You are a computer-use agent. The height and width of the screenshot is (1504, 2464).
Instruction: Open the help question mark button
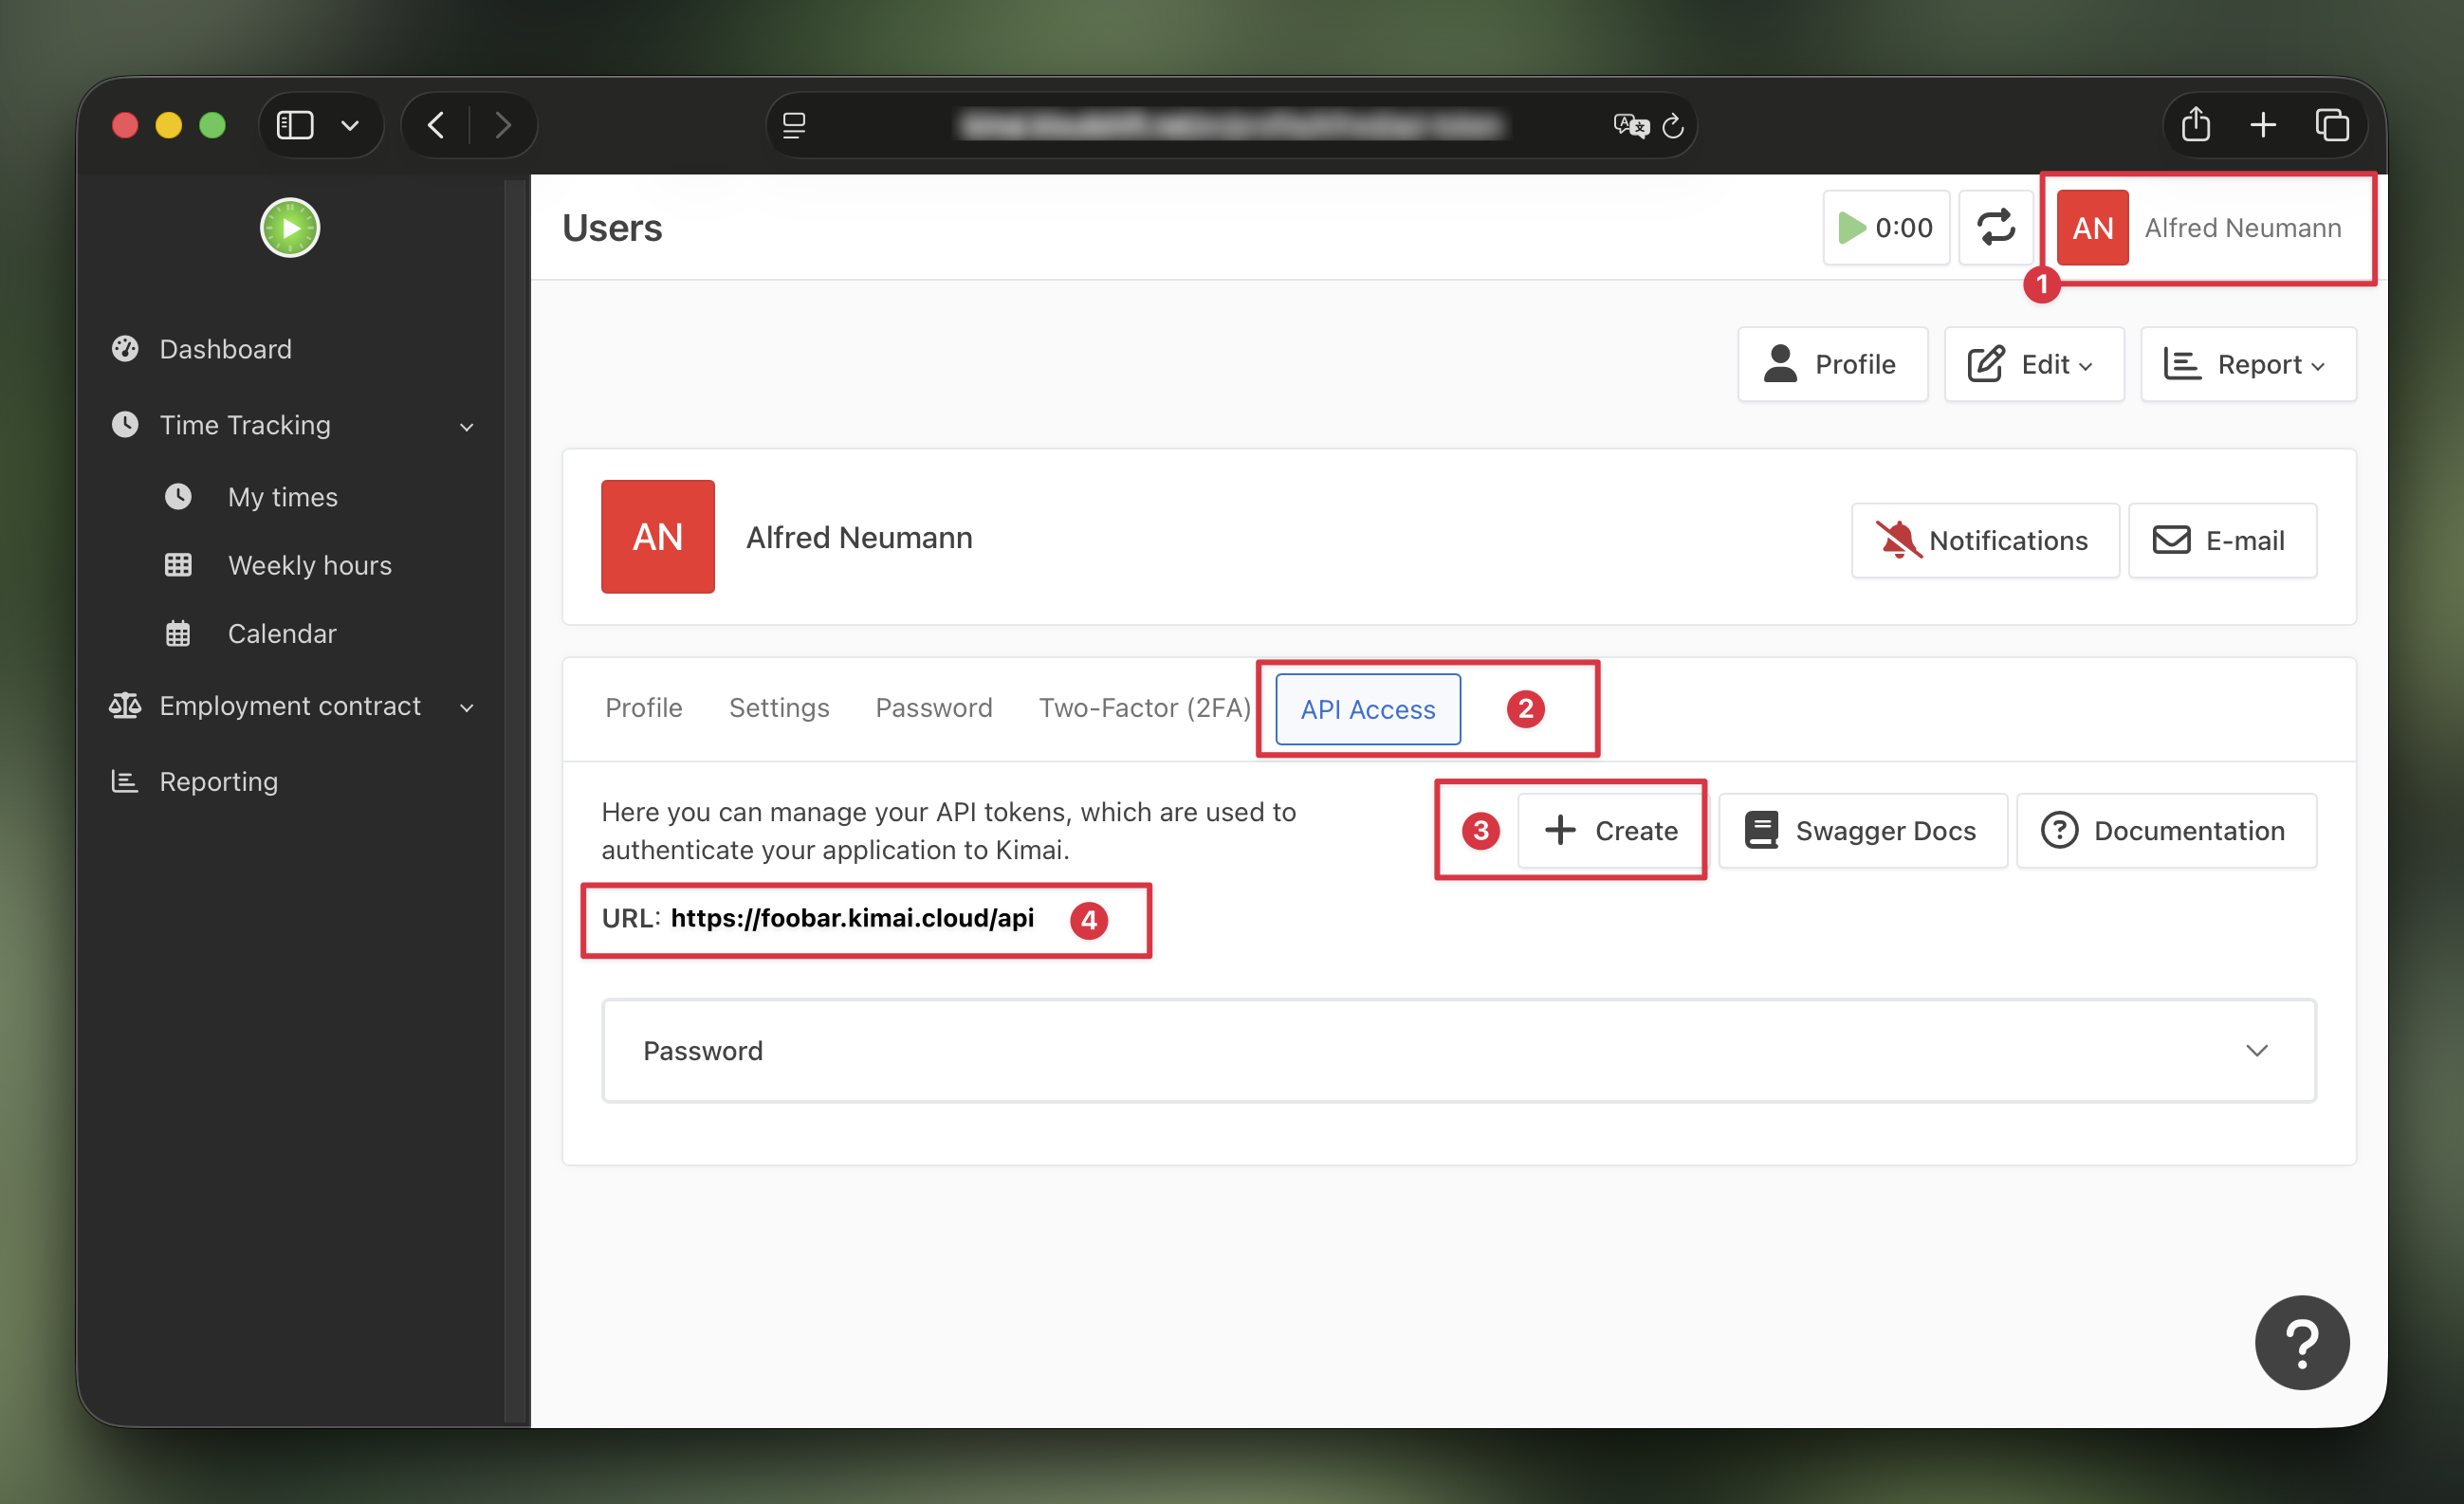pos(2302,1342)
